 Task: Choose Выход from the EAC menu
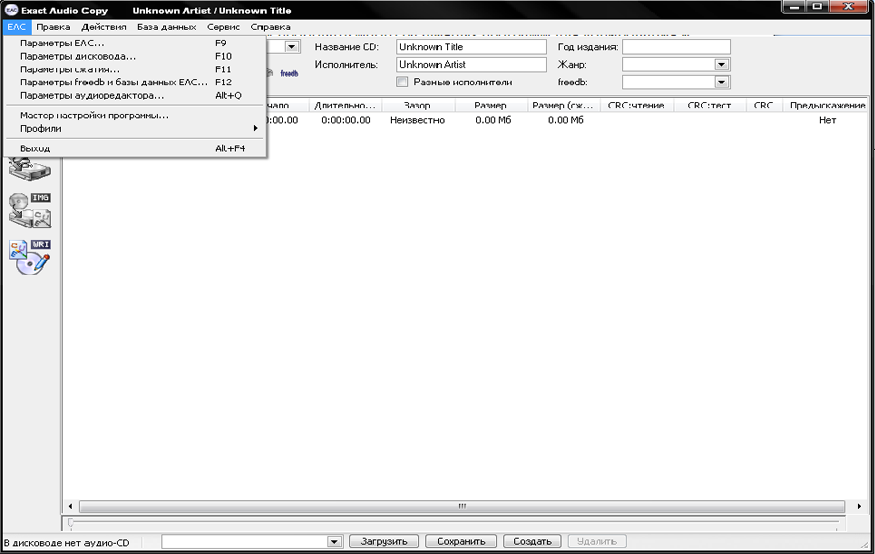(134, 148)
